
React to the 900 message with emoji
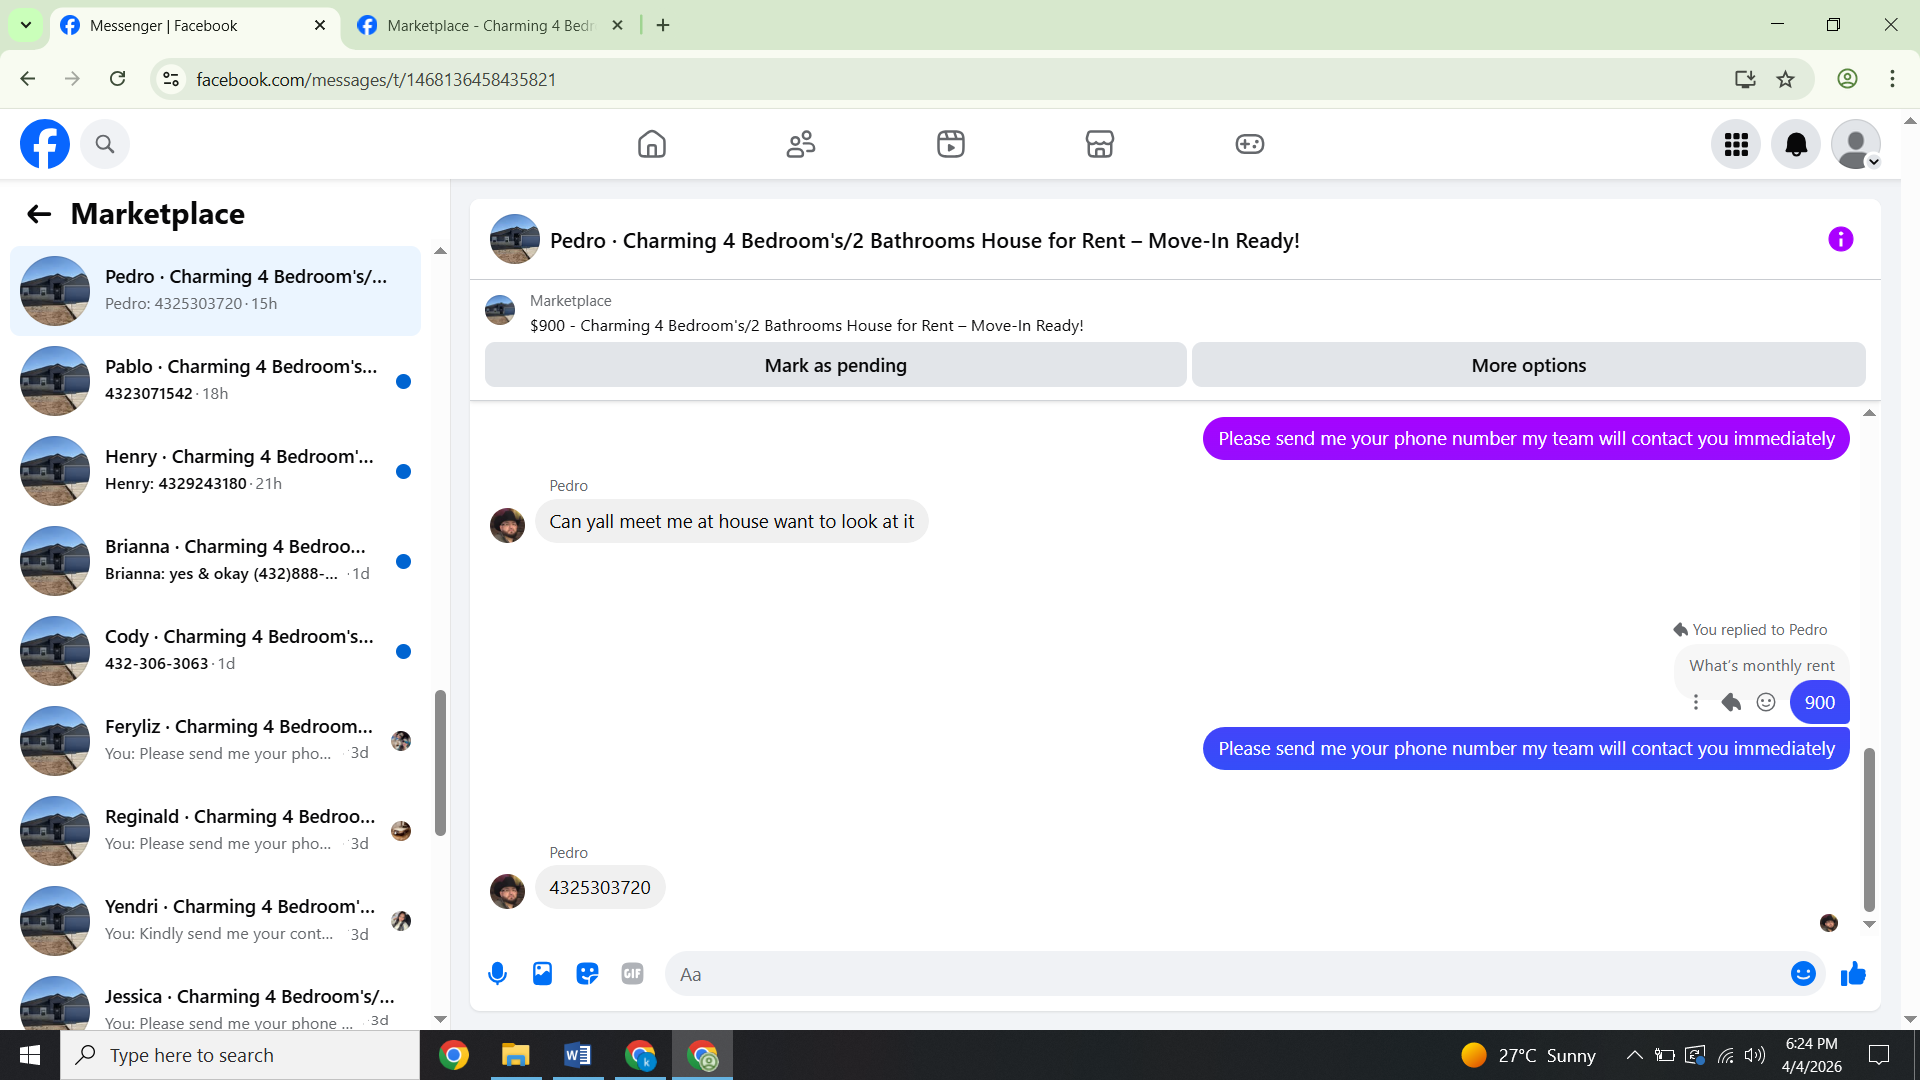coord(1766,703)
